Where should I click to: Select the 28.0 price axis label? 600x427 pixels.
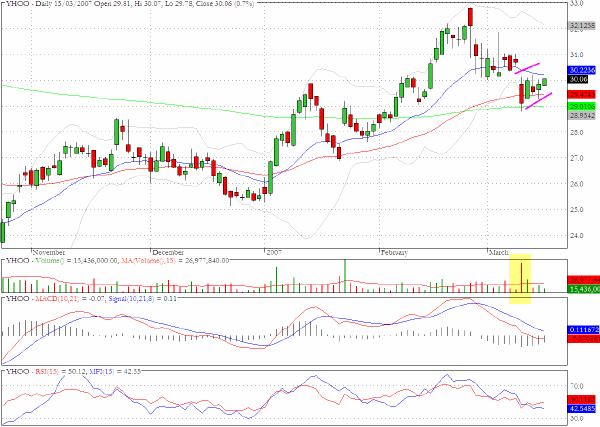click(x=577, y=132)
